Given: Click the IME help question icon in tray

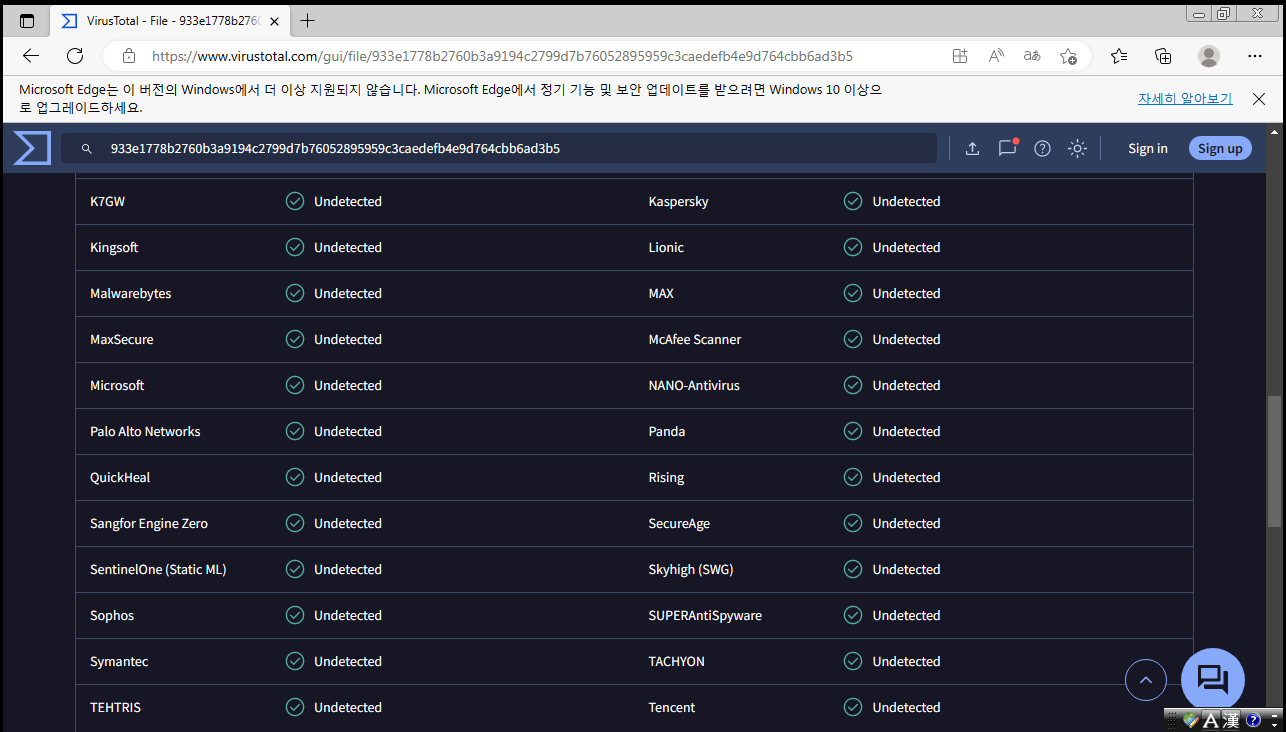Looking at the screenshot, I should click(x=1252, y=720).
